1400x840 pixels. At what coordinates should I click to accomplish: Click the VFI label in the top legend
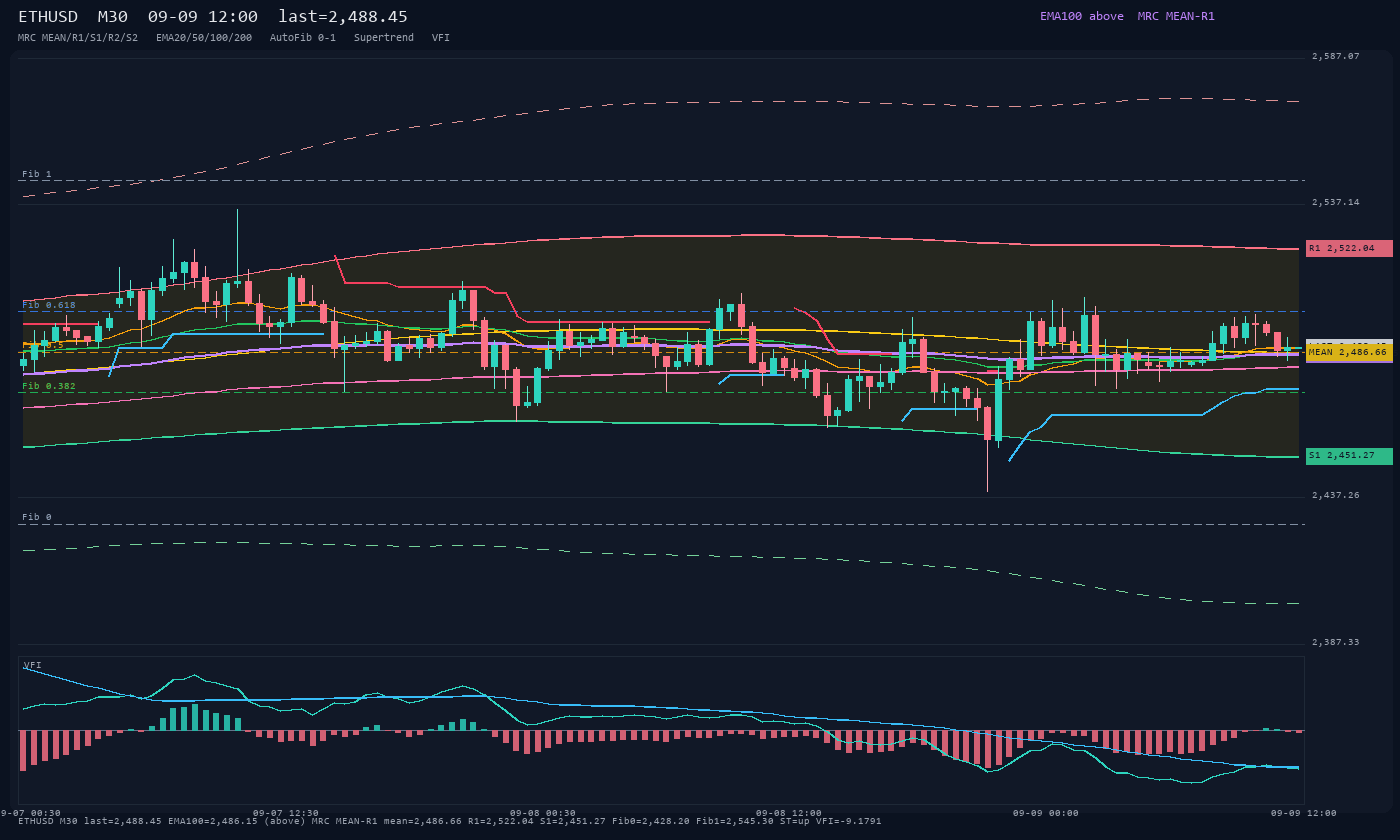441,38
